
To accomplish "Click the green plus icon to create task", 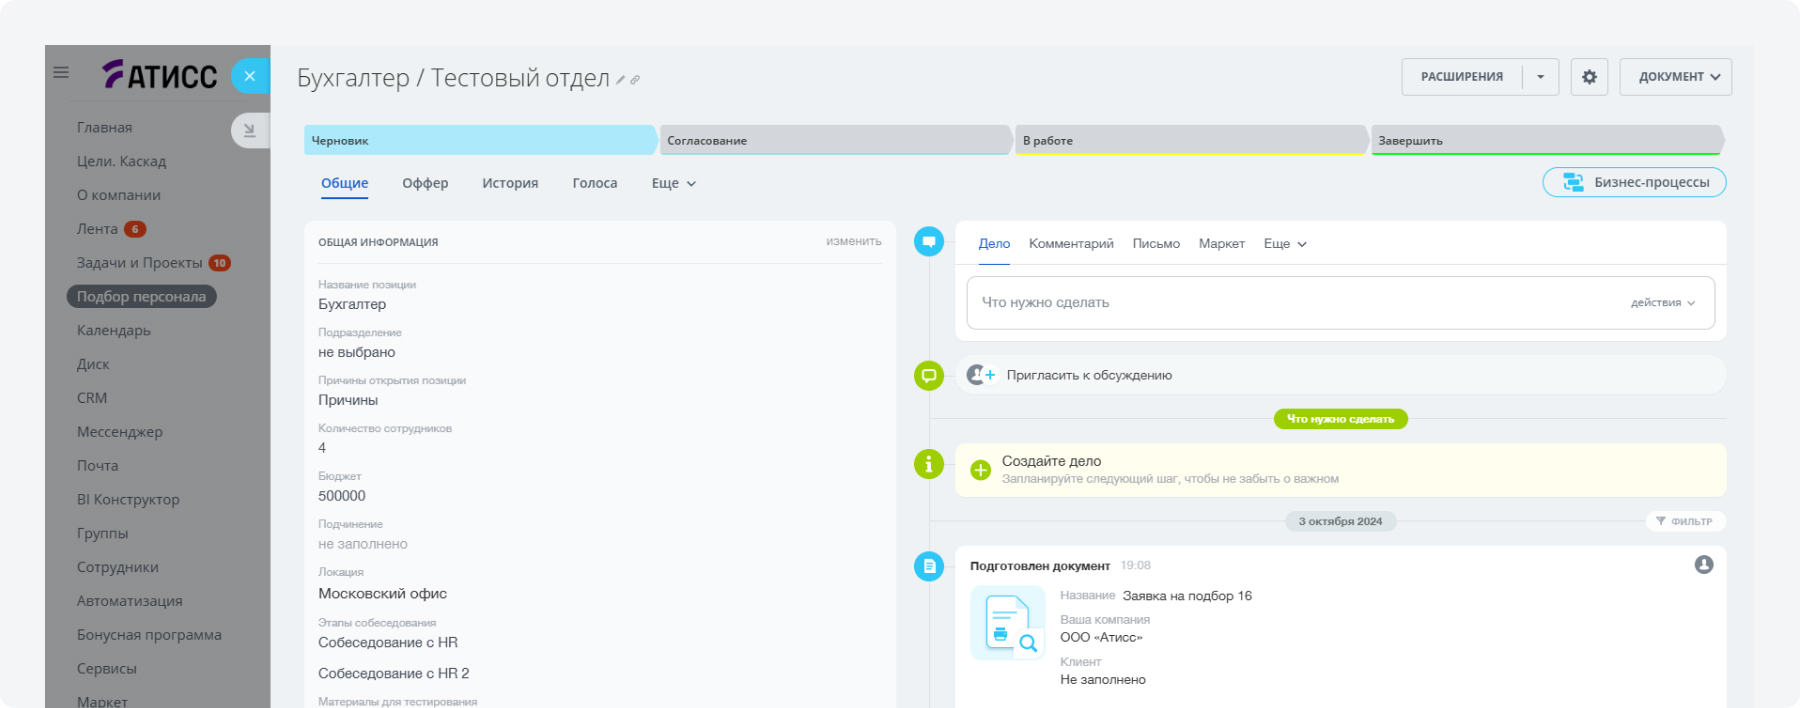I will pyautogui.click(x=981, y=470).
